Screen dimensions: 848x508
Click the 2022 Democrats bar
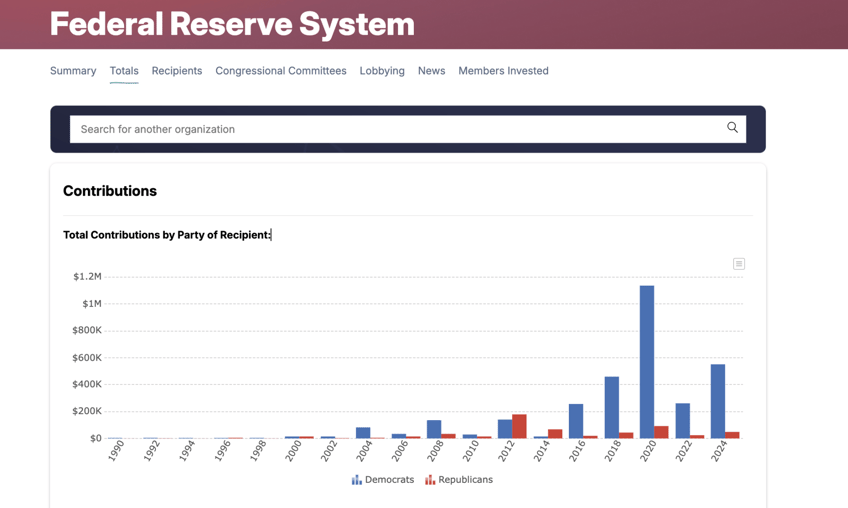[x=683, y=421]
